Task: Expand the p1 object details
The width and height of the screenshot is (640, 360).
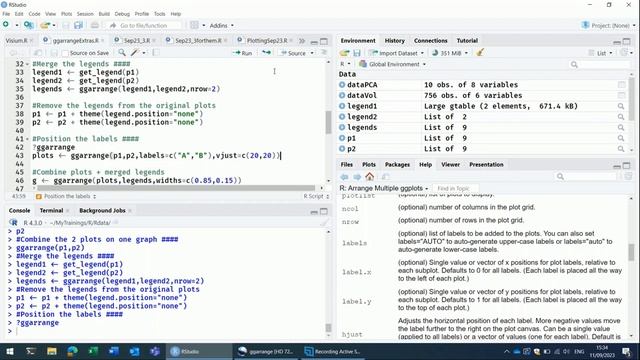Action: [x=342, y=138]
